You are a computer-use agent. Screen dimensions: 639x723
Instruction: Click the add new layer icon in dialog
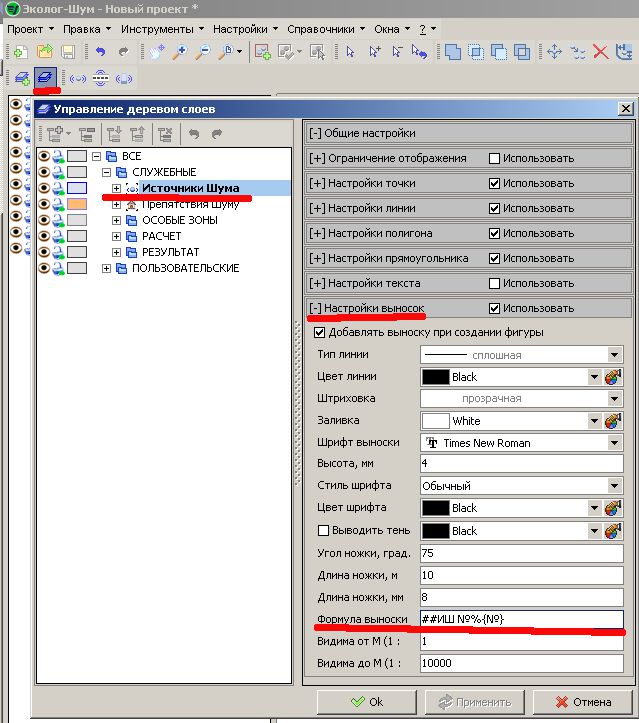(x=57, y=132)
